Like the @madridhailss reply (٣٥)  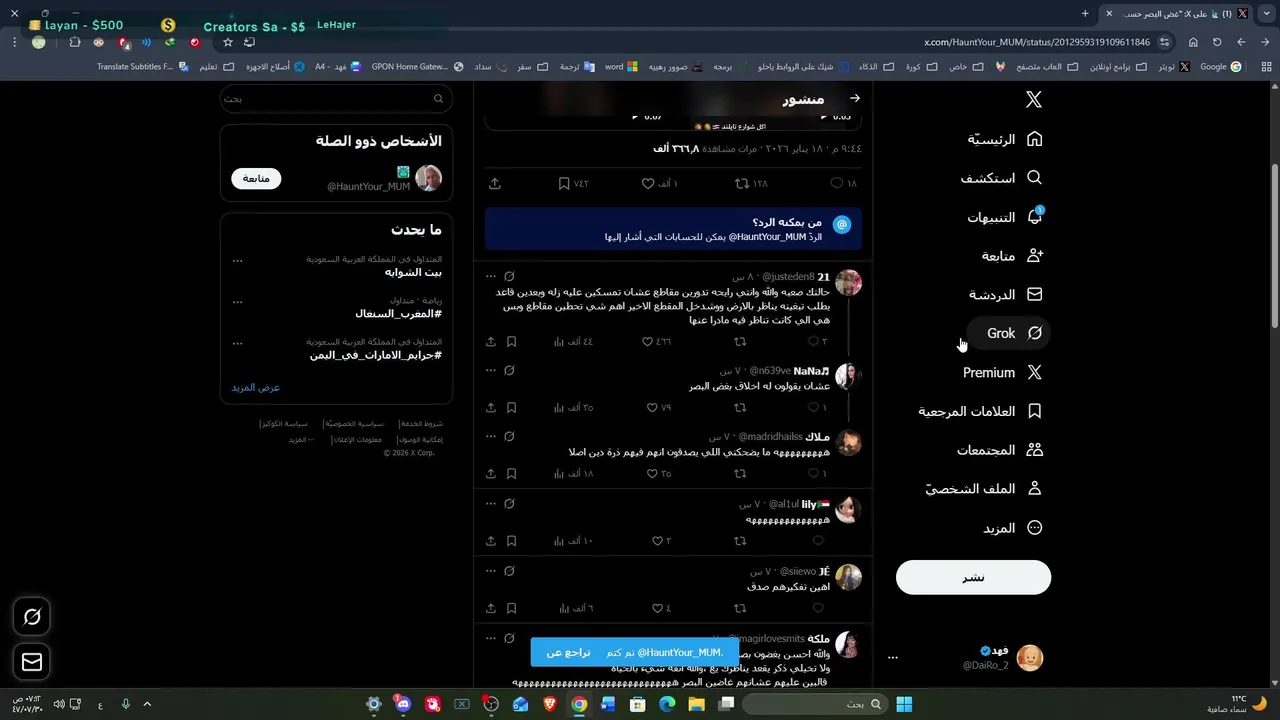[652, 474]
